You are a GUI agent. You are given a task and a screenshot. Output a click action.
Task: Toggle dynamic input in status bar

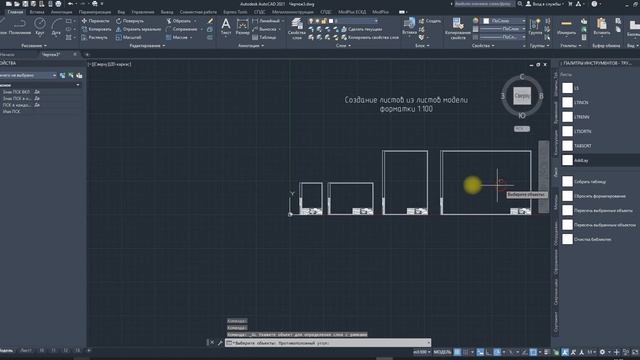[480, 352]
